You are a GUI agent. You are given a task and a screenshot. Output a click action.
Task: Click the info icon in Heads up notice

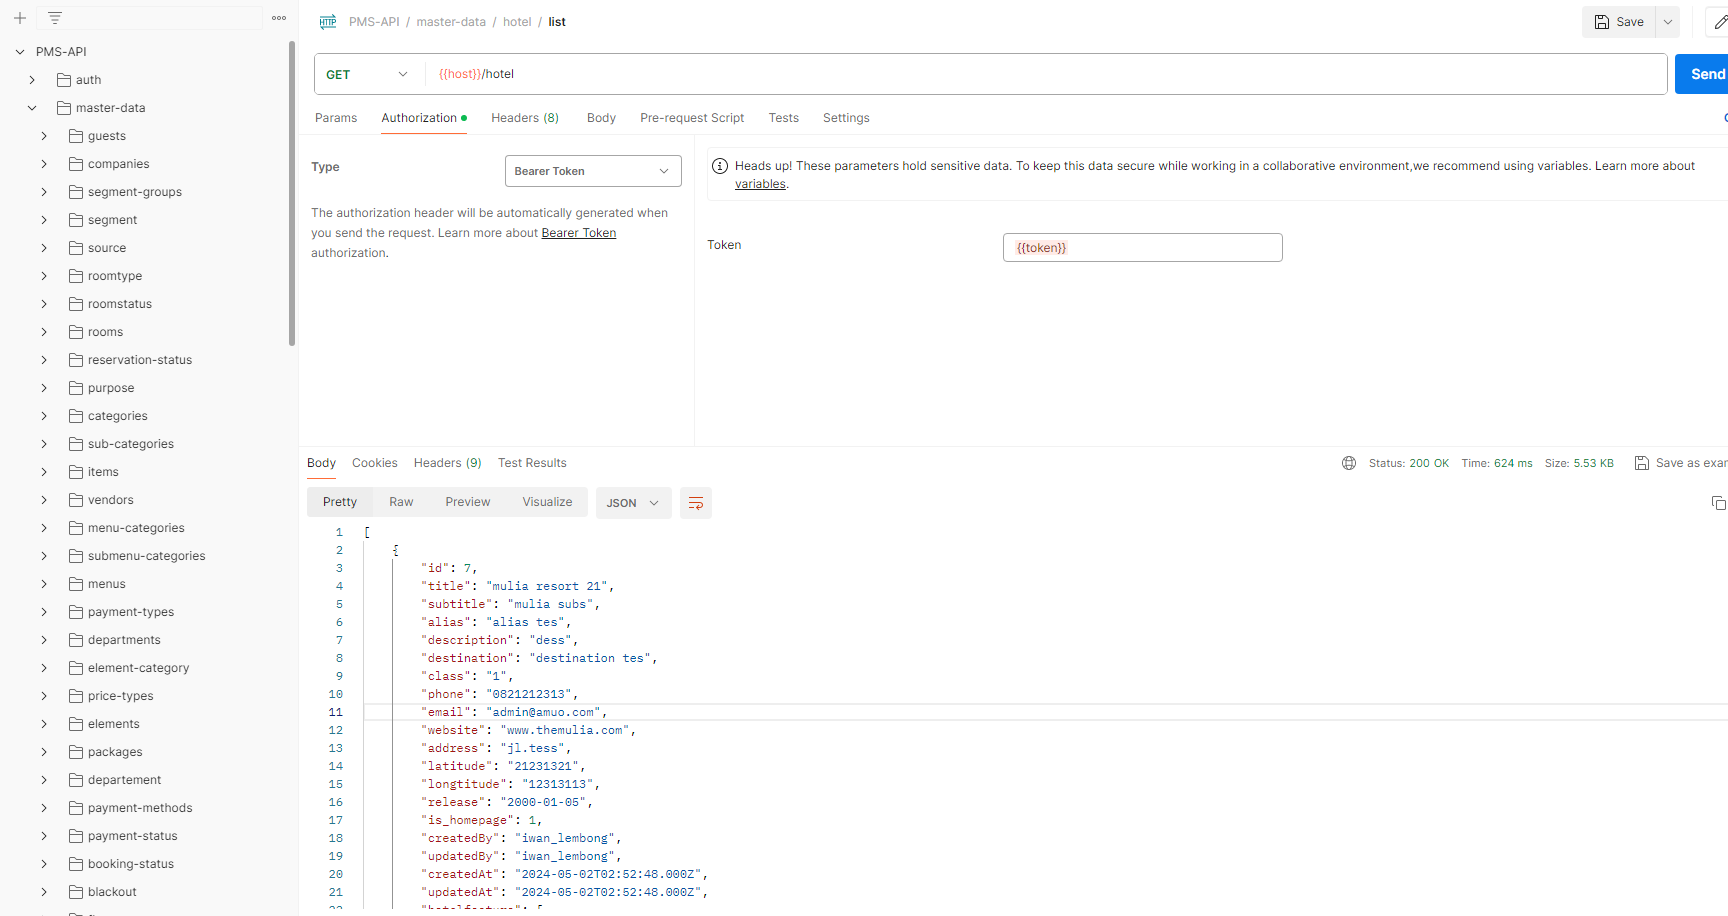point(719,166)
